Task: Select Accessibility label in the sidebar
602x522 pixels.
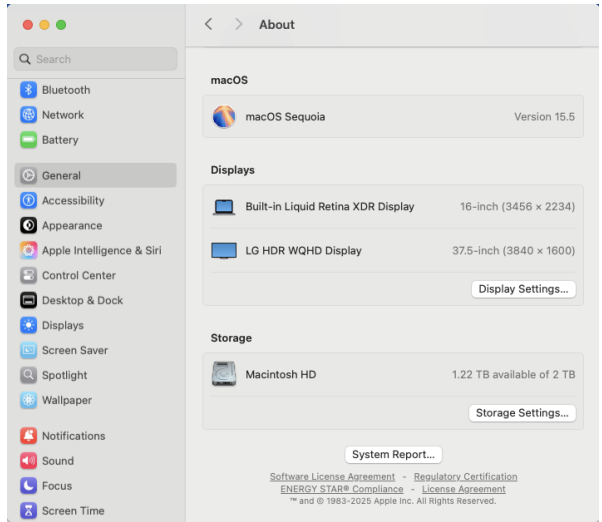Action: click(x=73, y=201)
